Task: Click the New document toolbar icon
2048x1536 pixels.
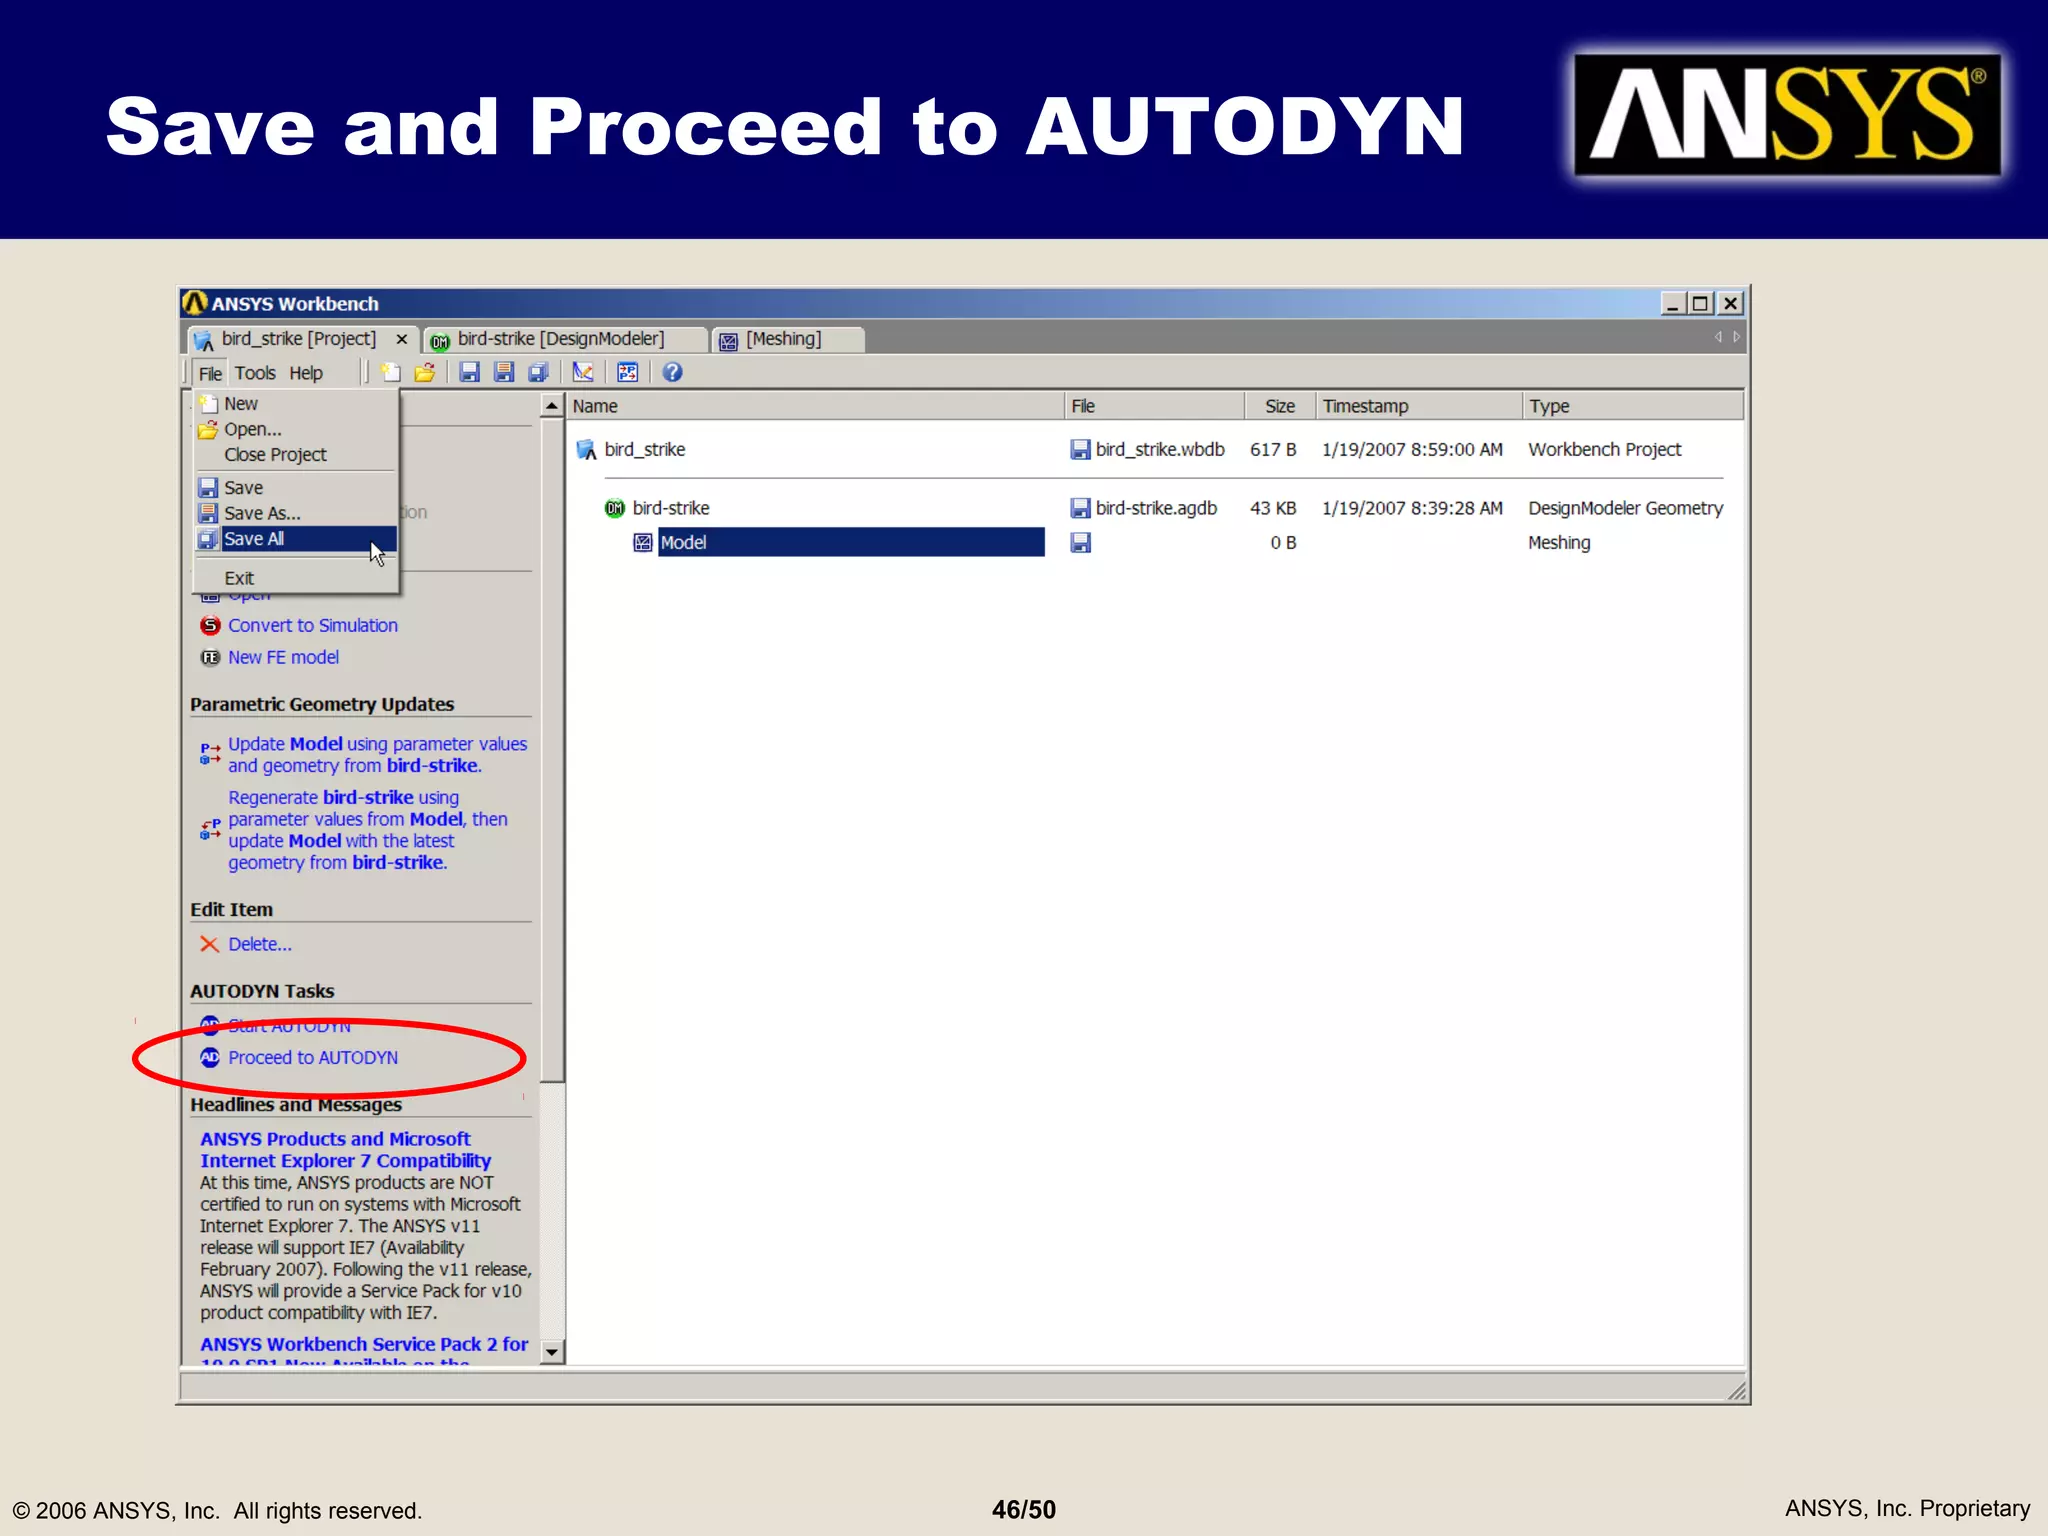Action: 391,372
